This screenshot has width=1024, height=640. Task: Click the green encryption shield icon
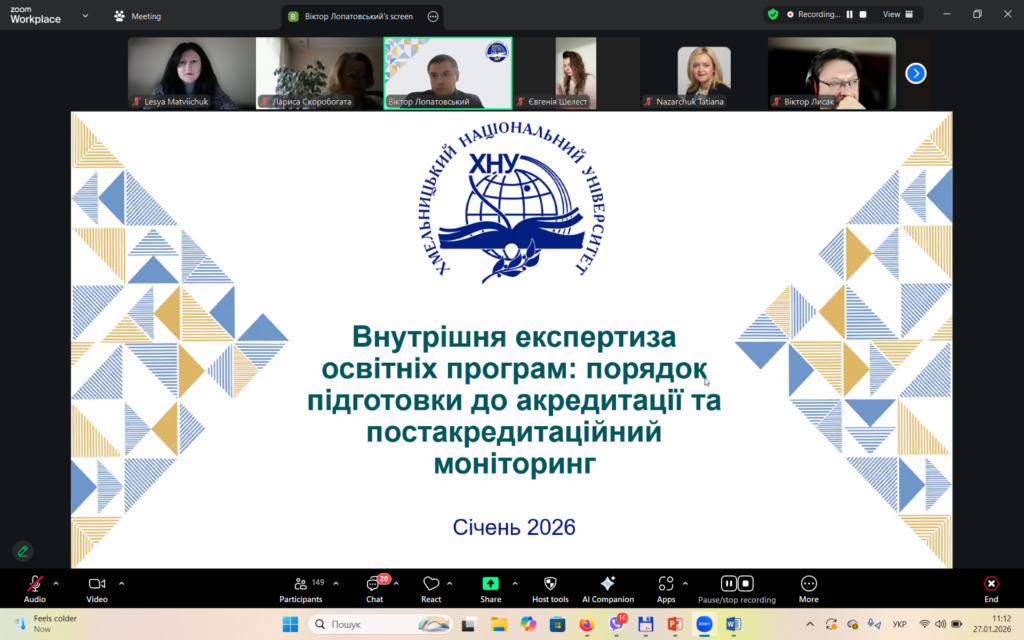pos(773,14)
